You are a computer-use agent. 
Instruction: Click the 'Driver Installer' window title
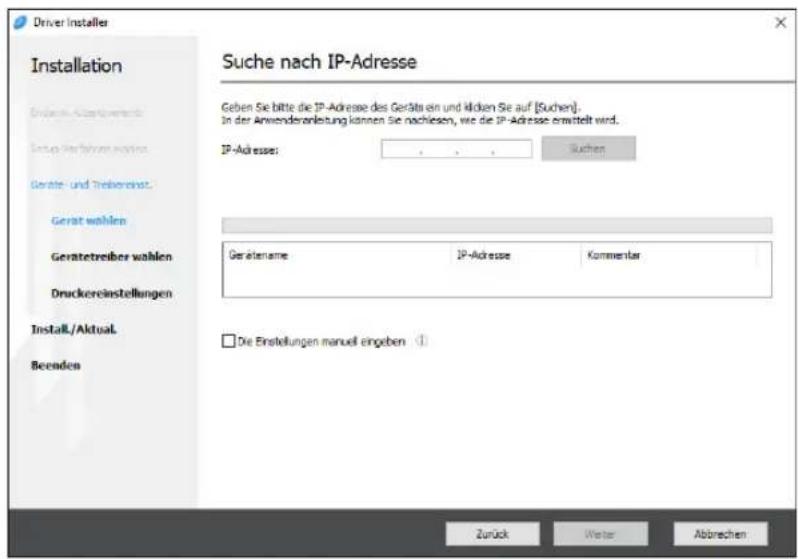tap(71, 22)
